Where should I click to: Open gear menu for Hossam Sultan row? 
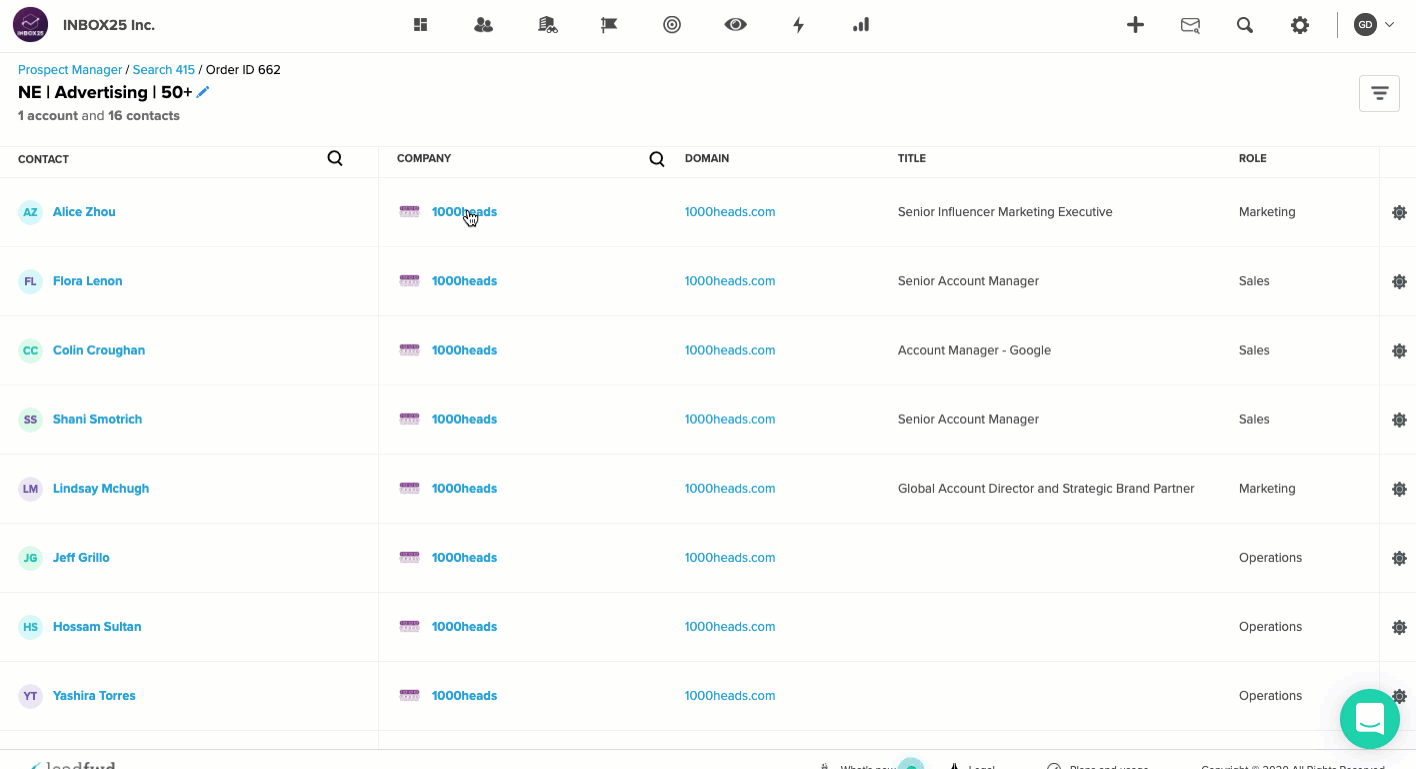(x=1399, y=627)
